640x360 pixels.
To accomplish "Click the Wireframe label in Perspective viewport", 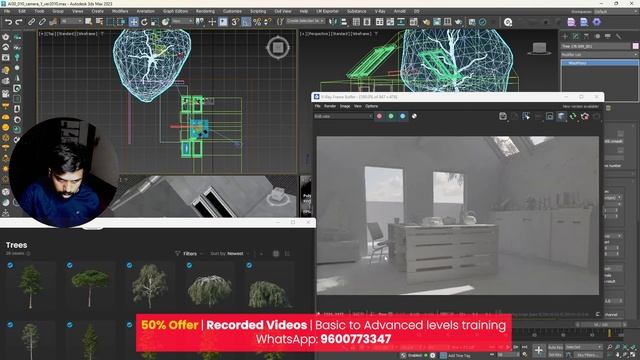I will (361, 34).
